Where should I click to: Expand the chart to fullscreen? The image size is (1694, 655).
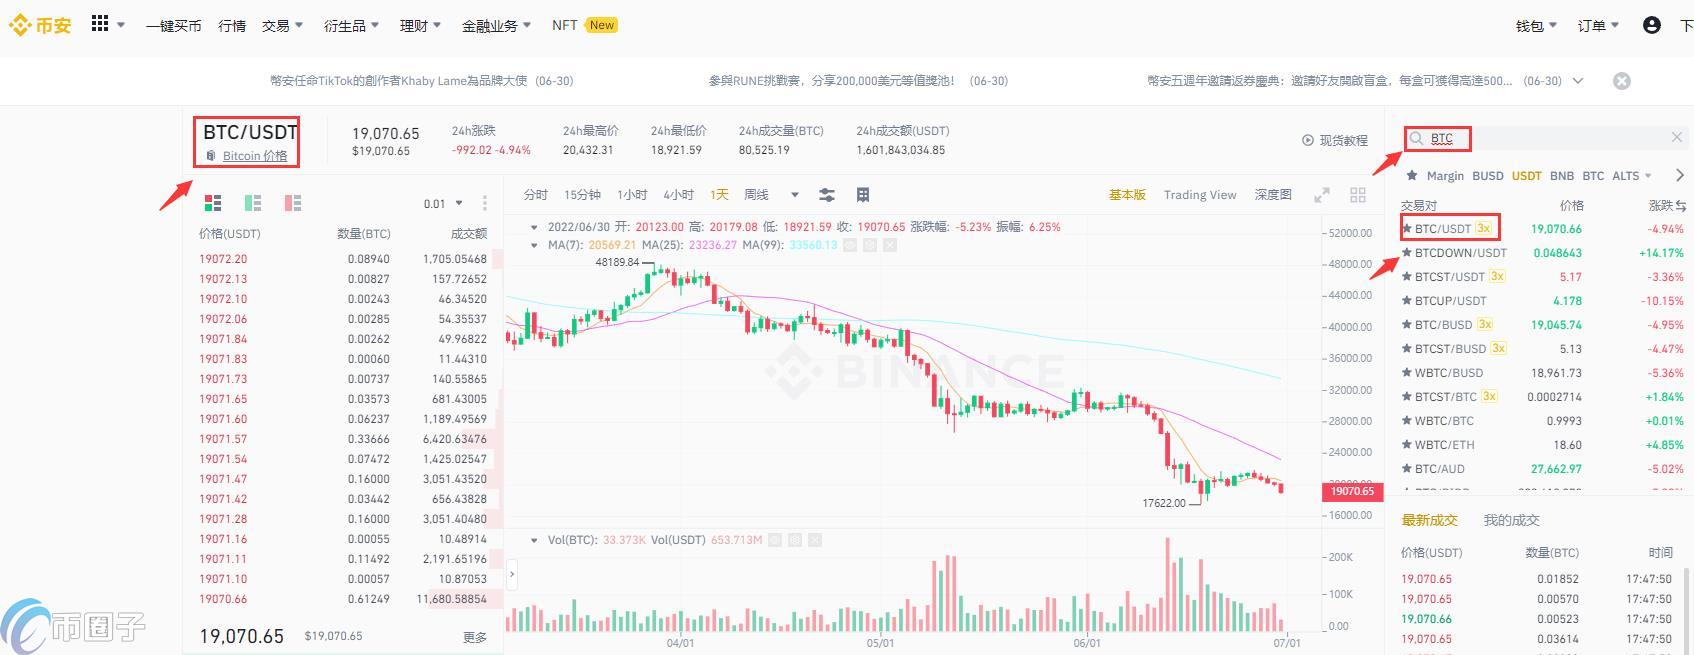click(1322, 195)
